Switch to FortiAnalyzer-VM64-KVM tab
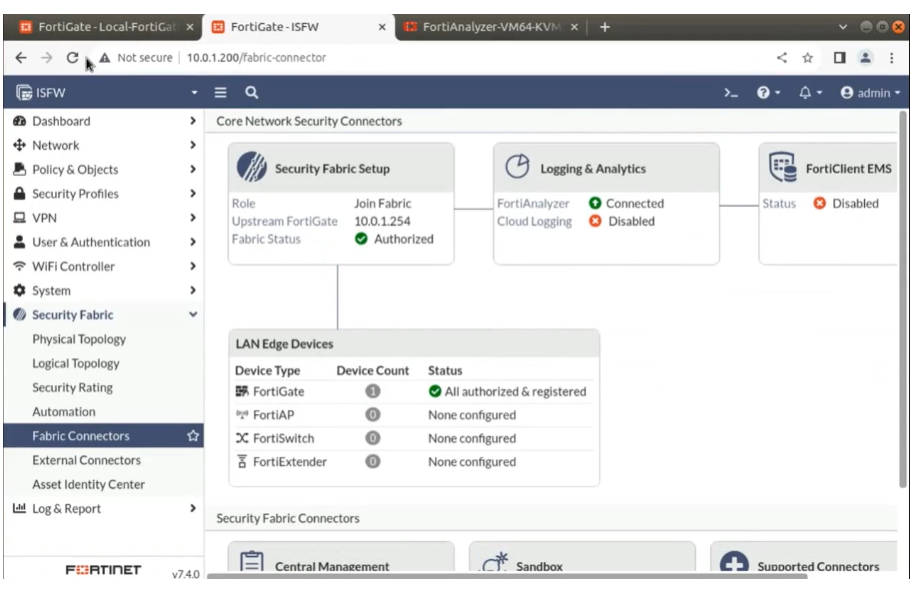Screen dimensions: 914x597 click(x=493, y=27)
